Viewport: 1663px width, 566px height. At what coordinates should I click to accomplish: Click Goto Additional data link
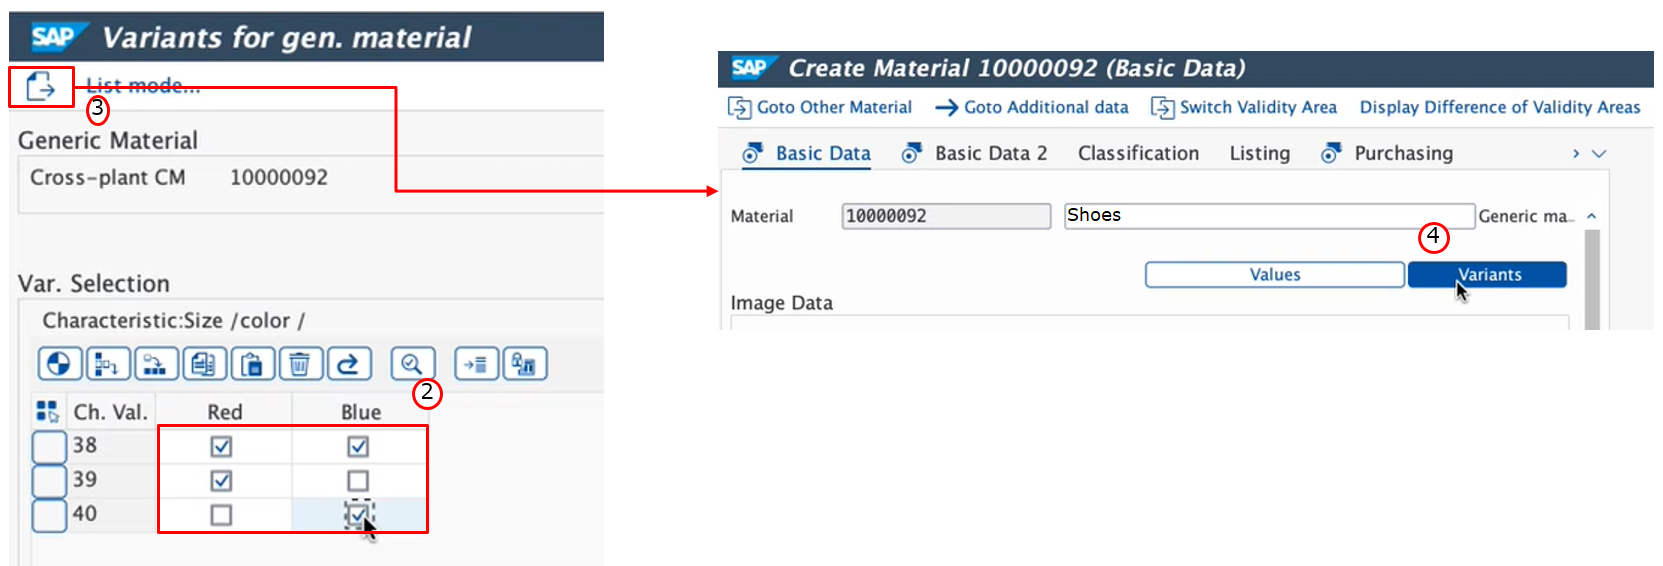(1045, 107)
